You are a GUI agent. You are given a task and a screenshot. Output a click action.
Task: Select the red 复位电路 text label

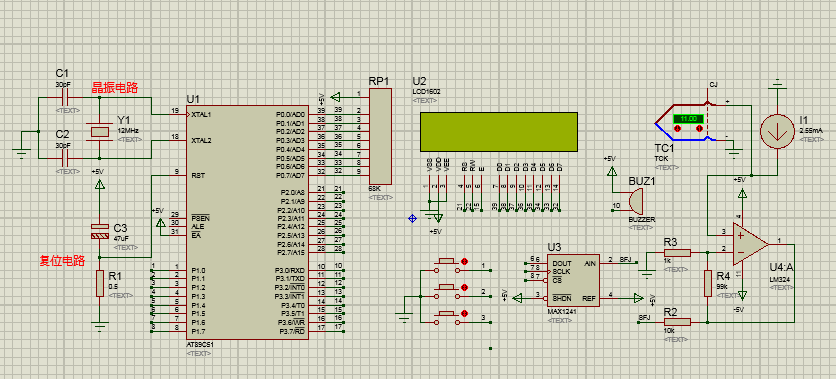coord(62,261)
